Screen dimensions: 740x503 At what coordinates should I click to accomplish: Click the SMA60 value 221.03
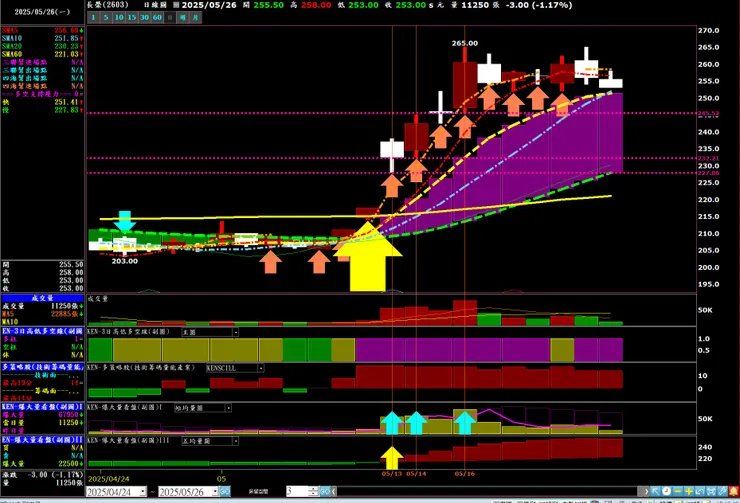pos(67,54)
